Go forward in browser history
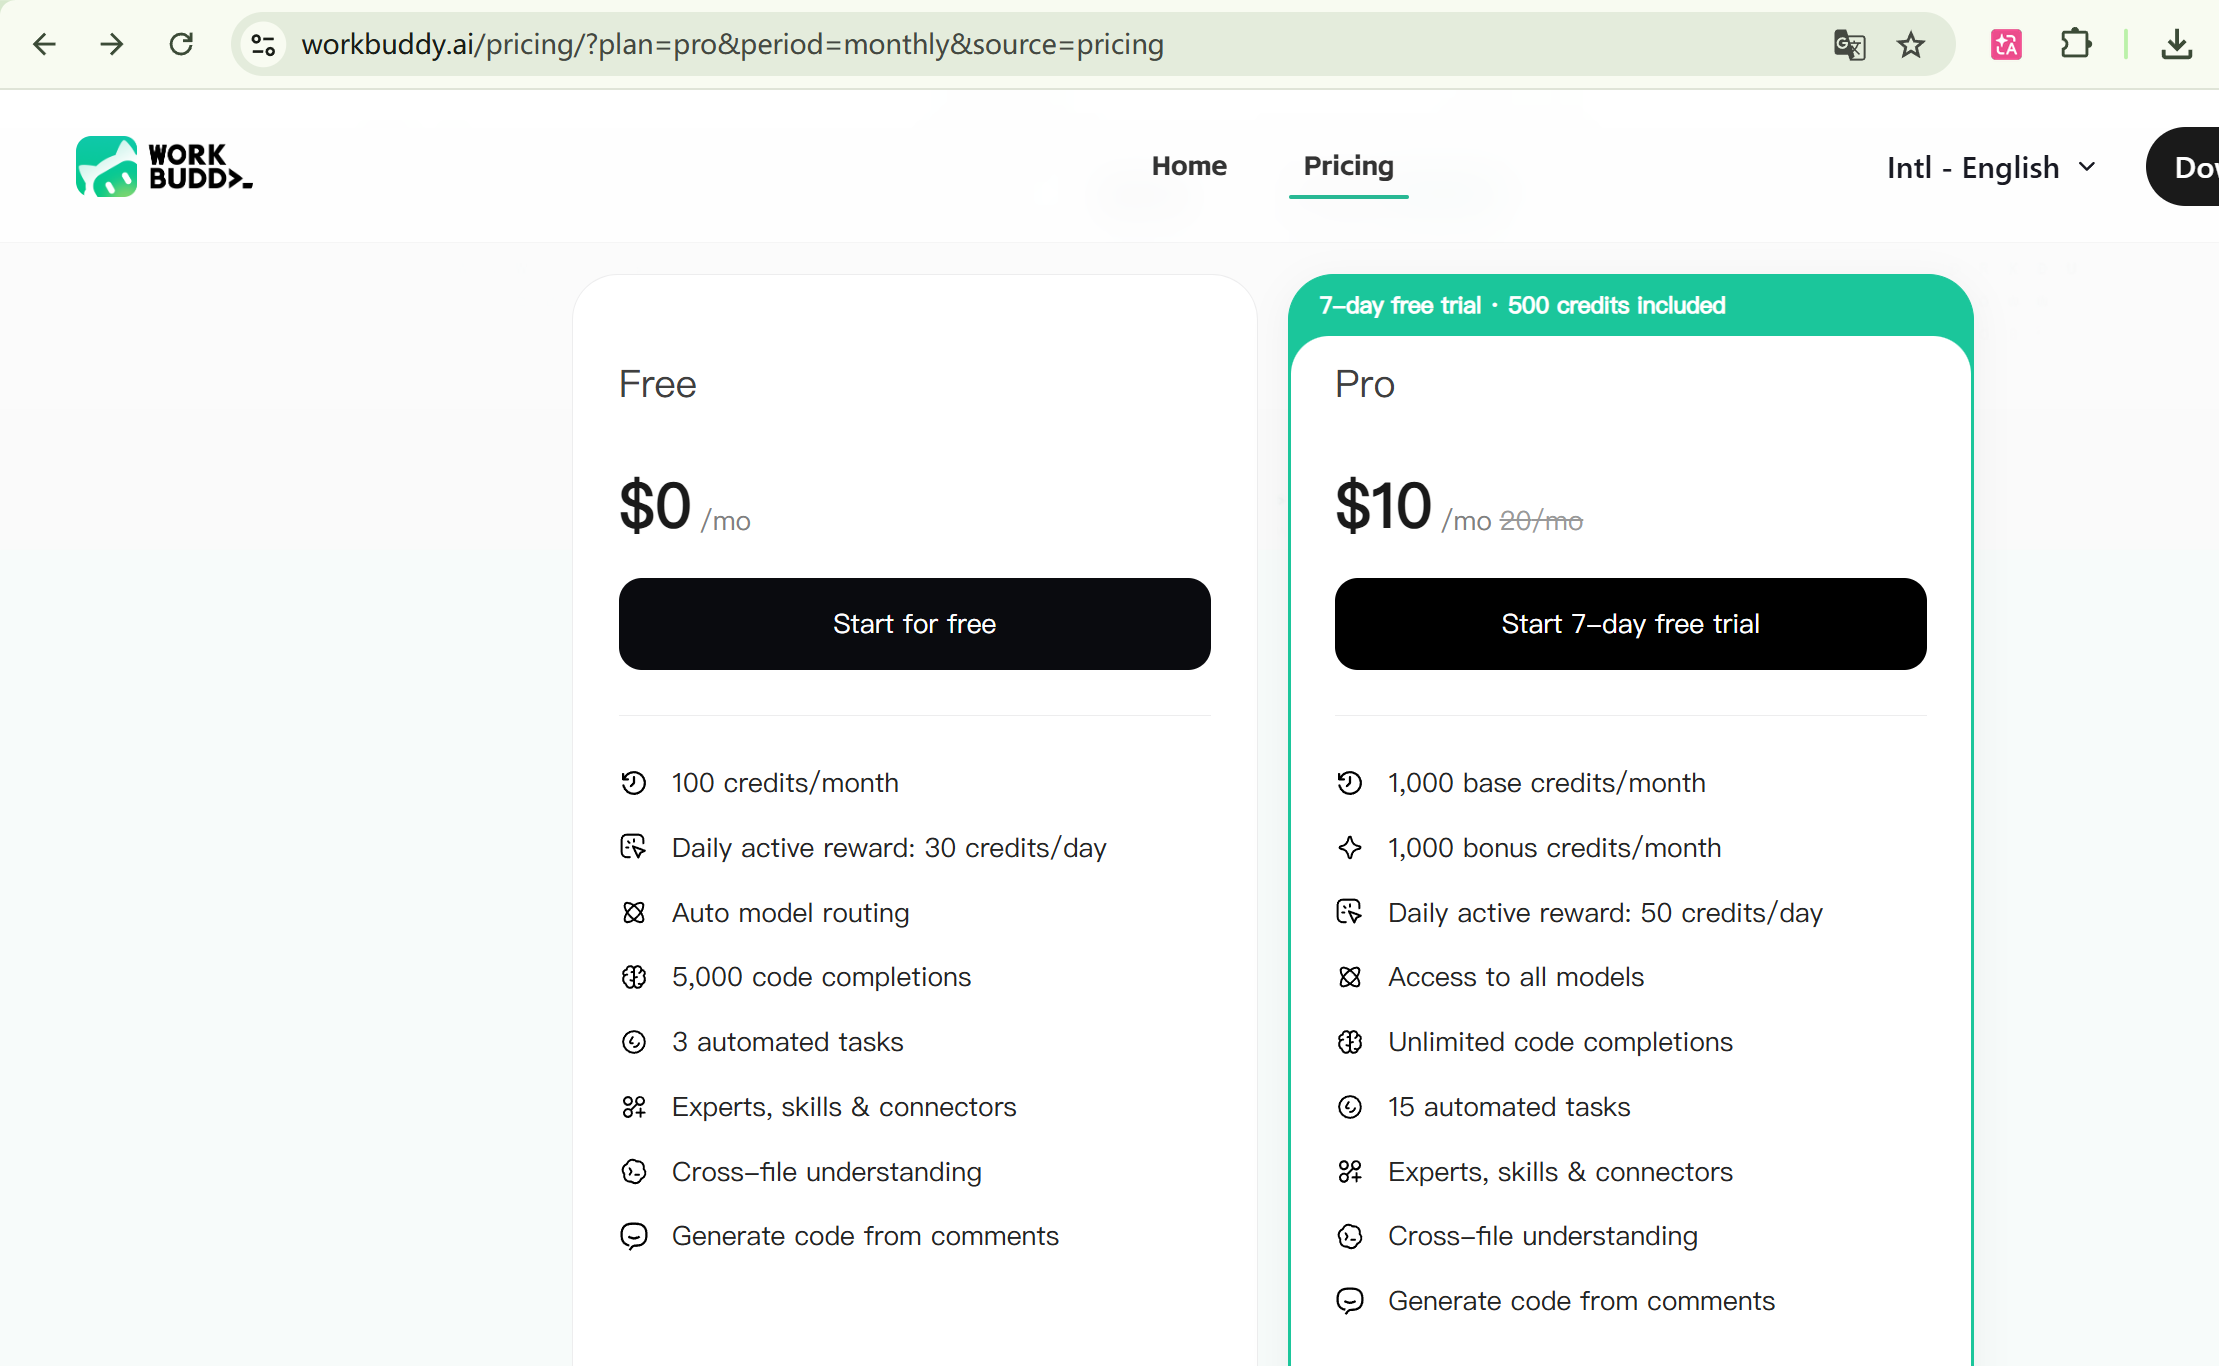This screenshot has height=1366, width=2219. [112, 44]
